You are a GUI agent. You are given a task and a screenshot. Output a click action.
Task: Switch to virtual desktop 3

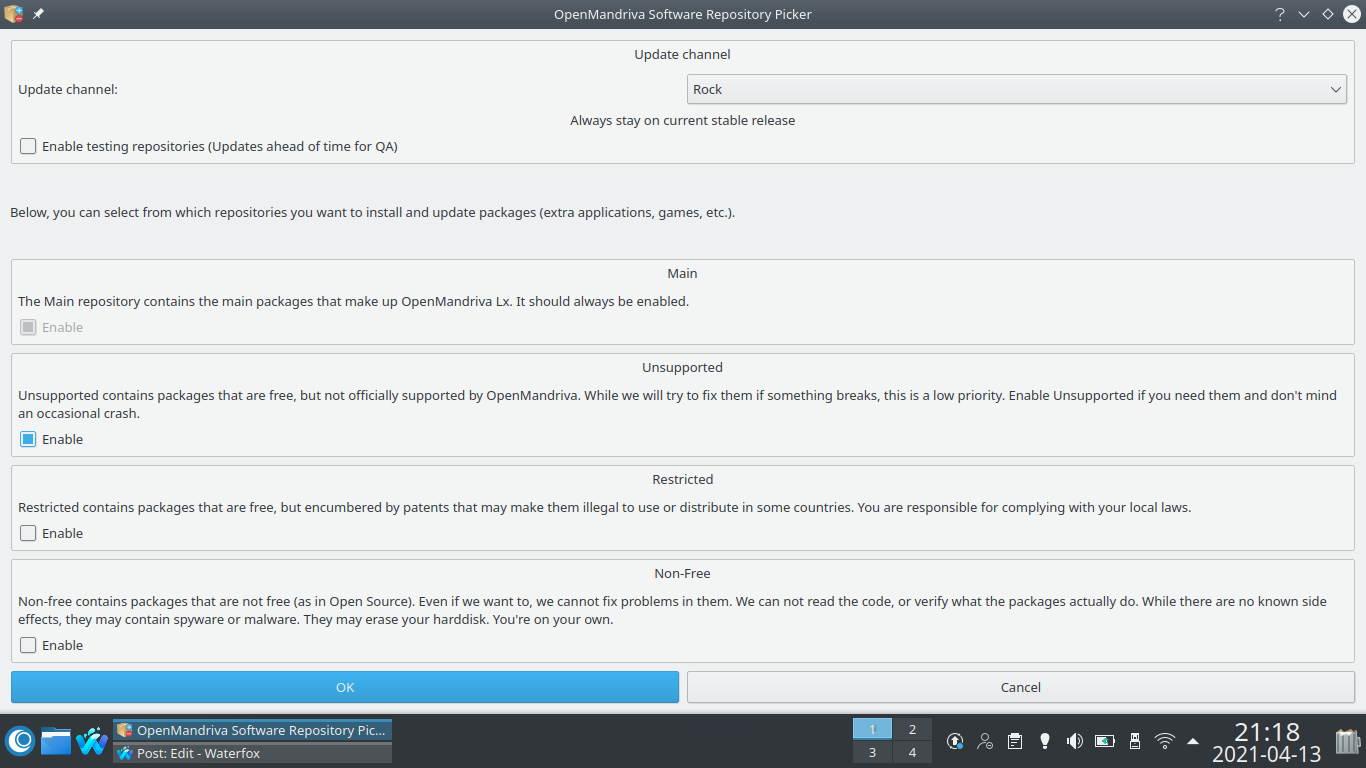pyautogui.click(x=872, y=752)
